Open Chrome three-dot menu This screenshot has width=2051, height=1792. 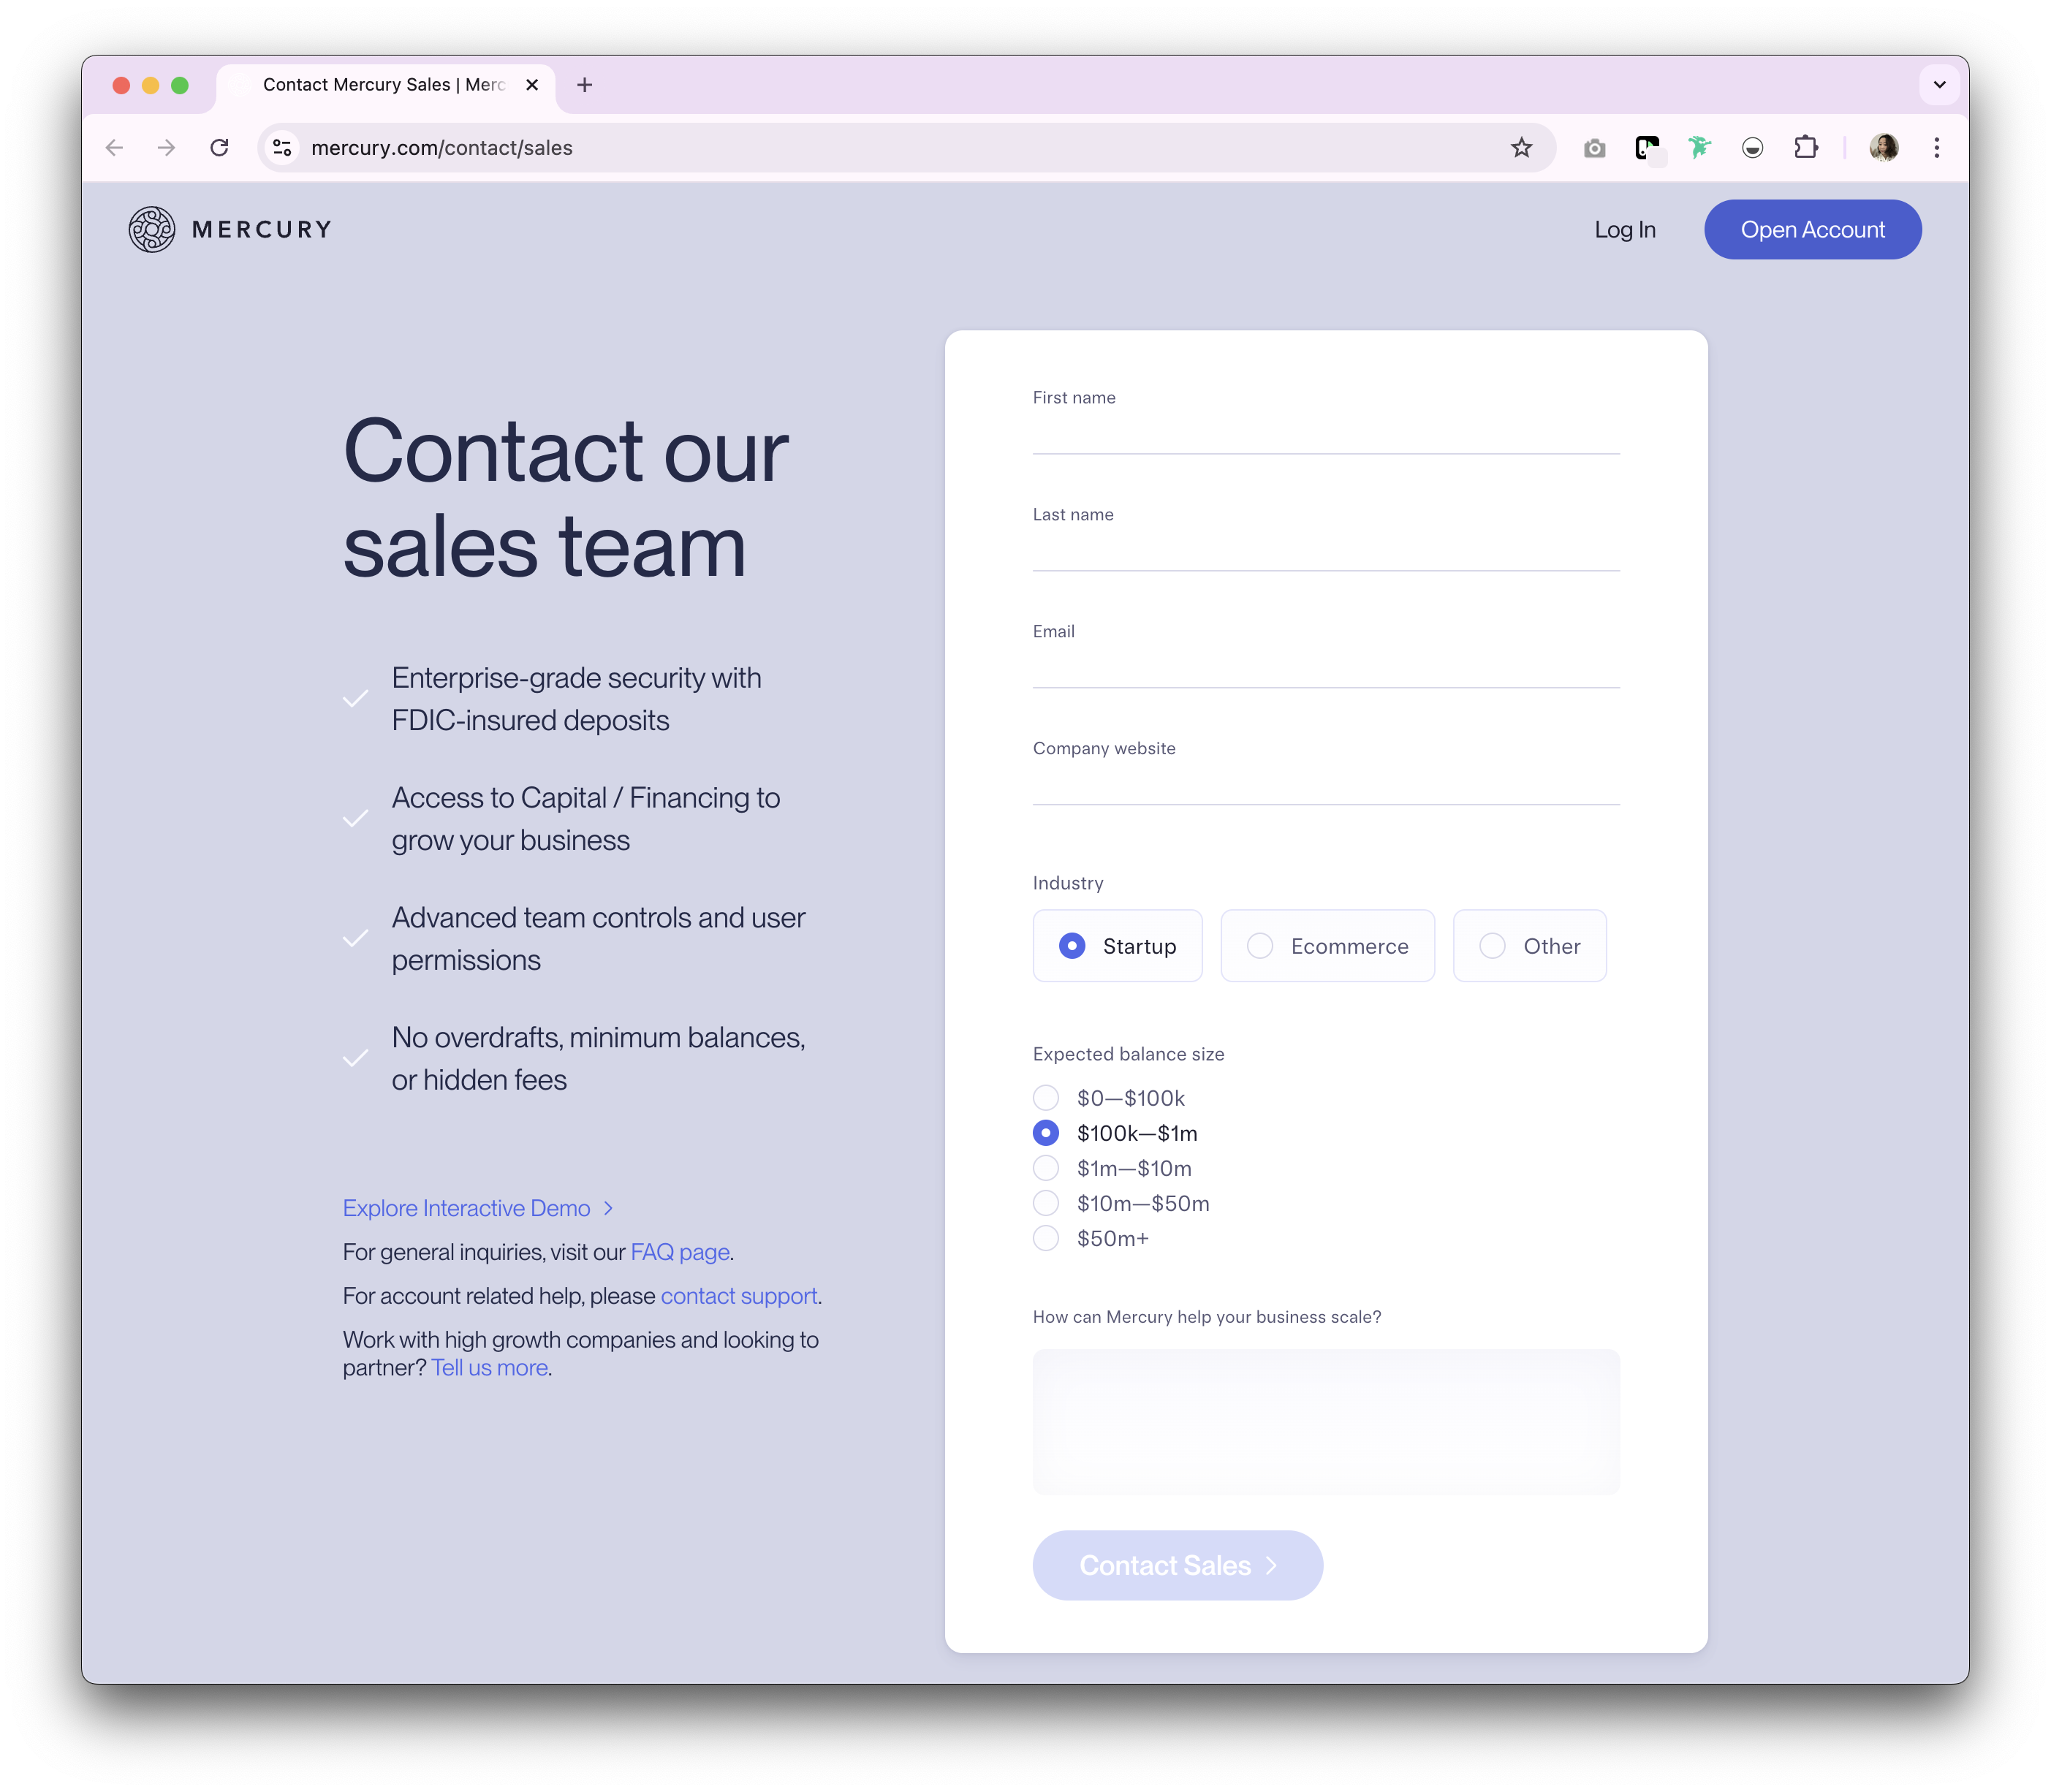pos(1936,148)
